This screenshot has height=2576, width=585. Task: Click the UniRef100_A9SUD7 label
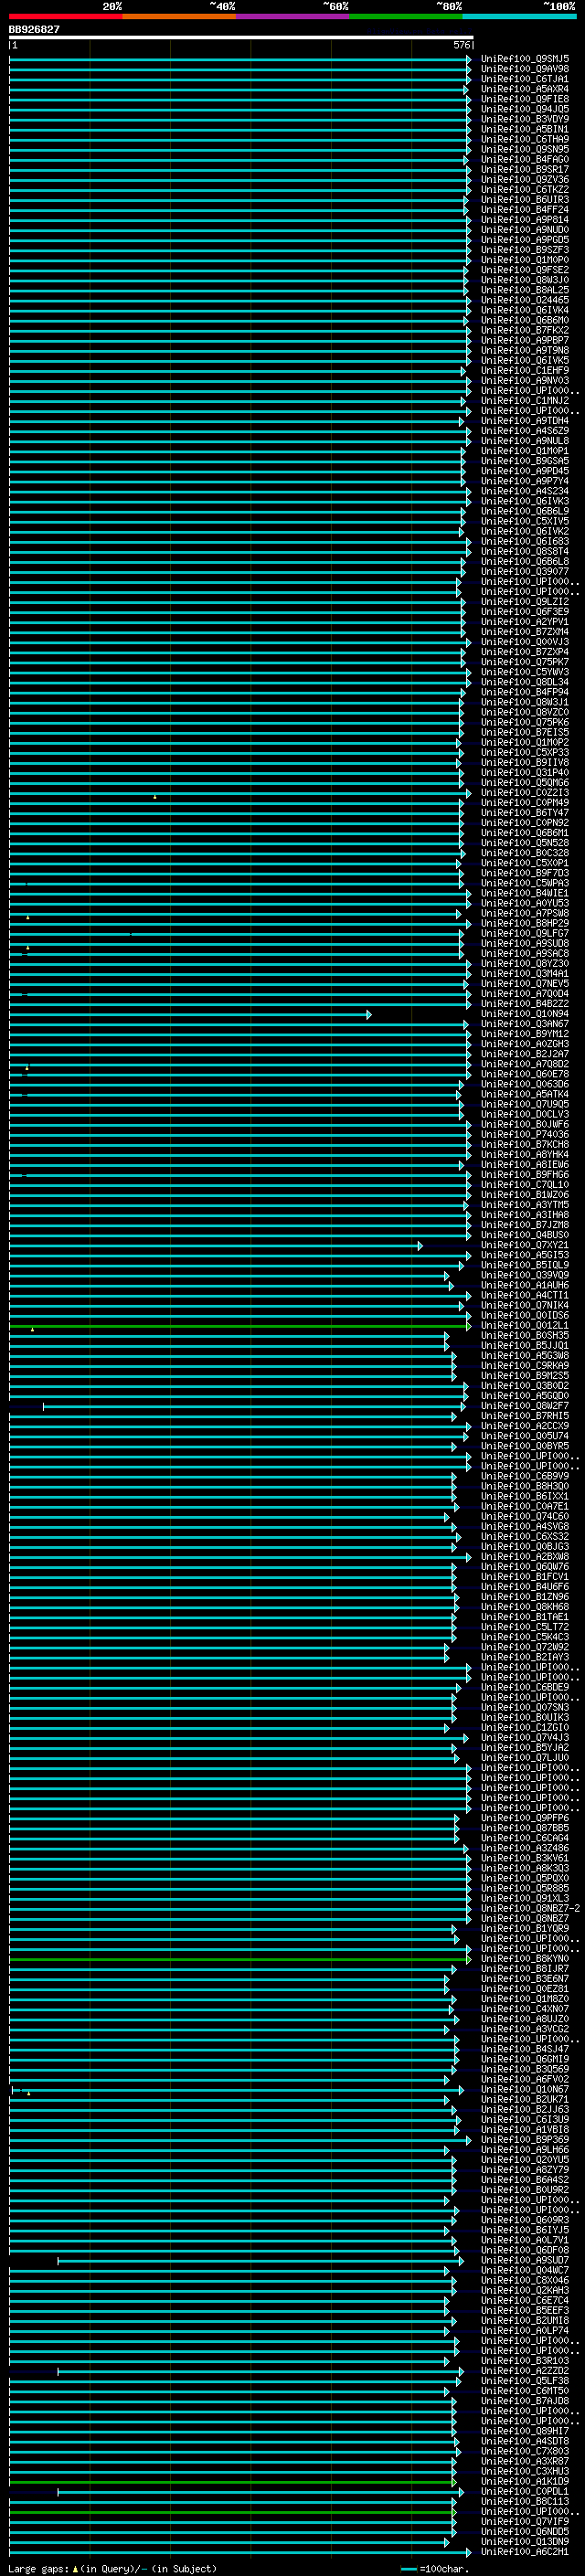tap(525, 2260)
